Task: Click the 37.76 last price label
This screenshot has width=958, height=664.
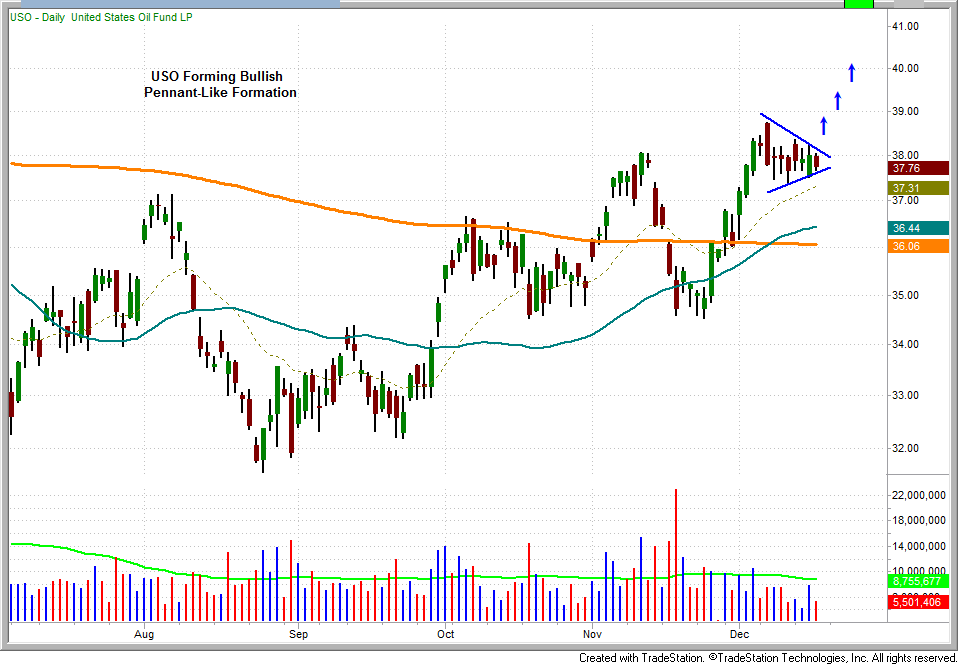Action: coord(920,168)
